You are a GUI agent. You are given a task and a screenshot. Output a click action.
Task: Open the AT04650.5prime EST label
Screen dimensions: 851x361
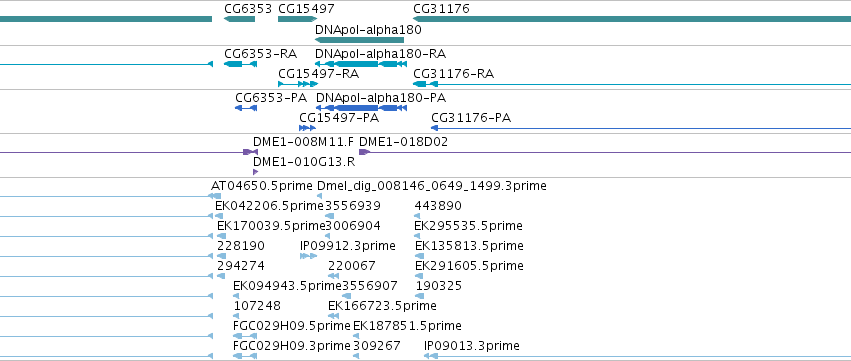pyautogui.click(x=262, y=186)
